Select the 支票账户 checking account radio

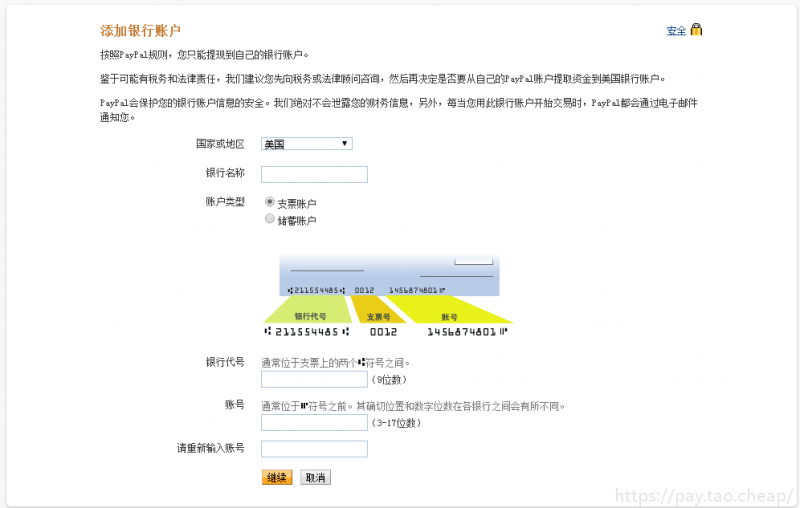point(270,202)
